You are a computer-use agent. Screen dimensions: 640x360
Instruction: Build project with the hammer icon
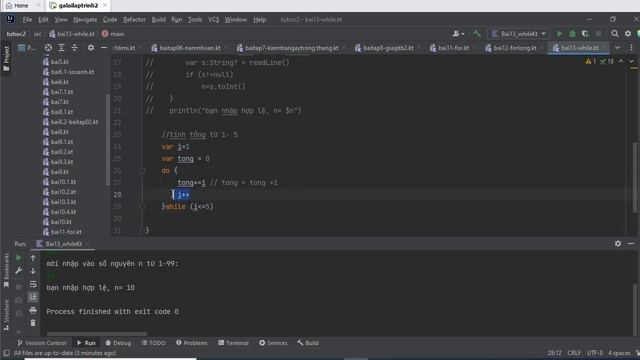[x=477, y=34]
